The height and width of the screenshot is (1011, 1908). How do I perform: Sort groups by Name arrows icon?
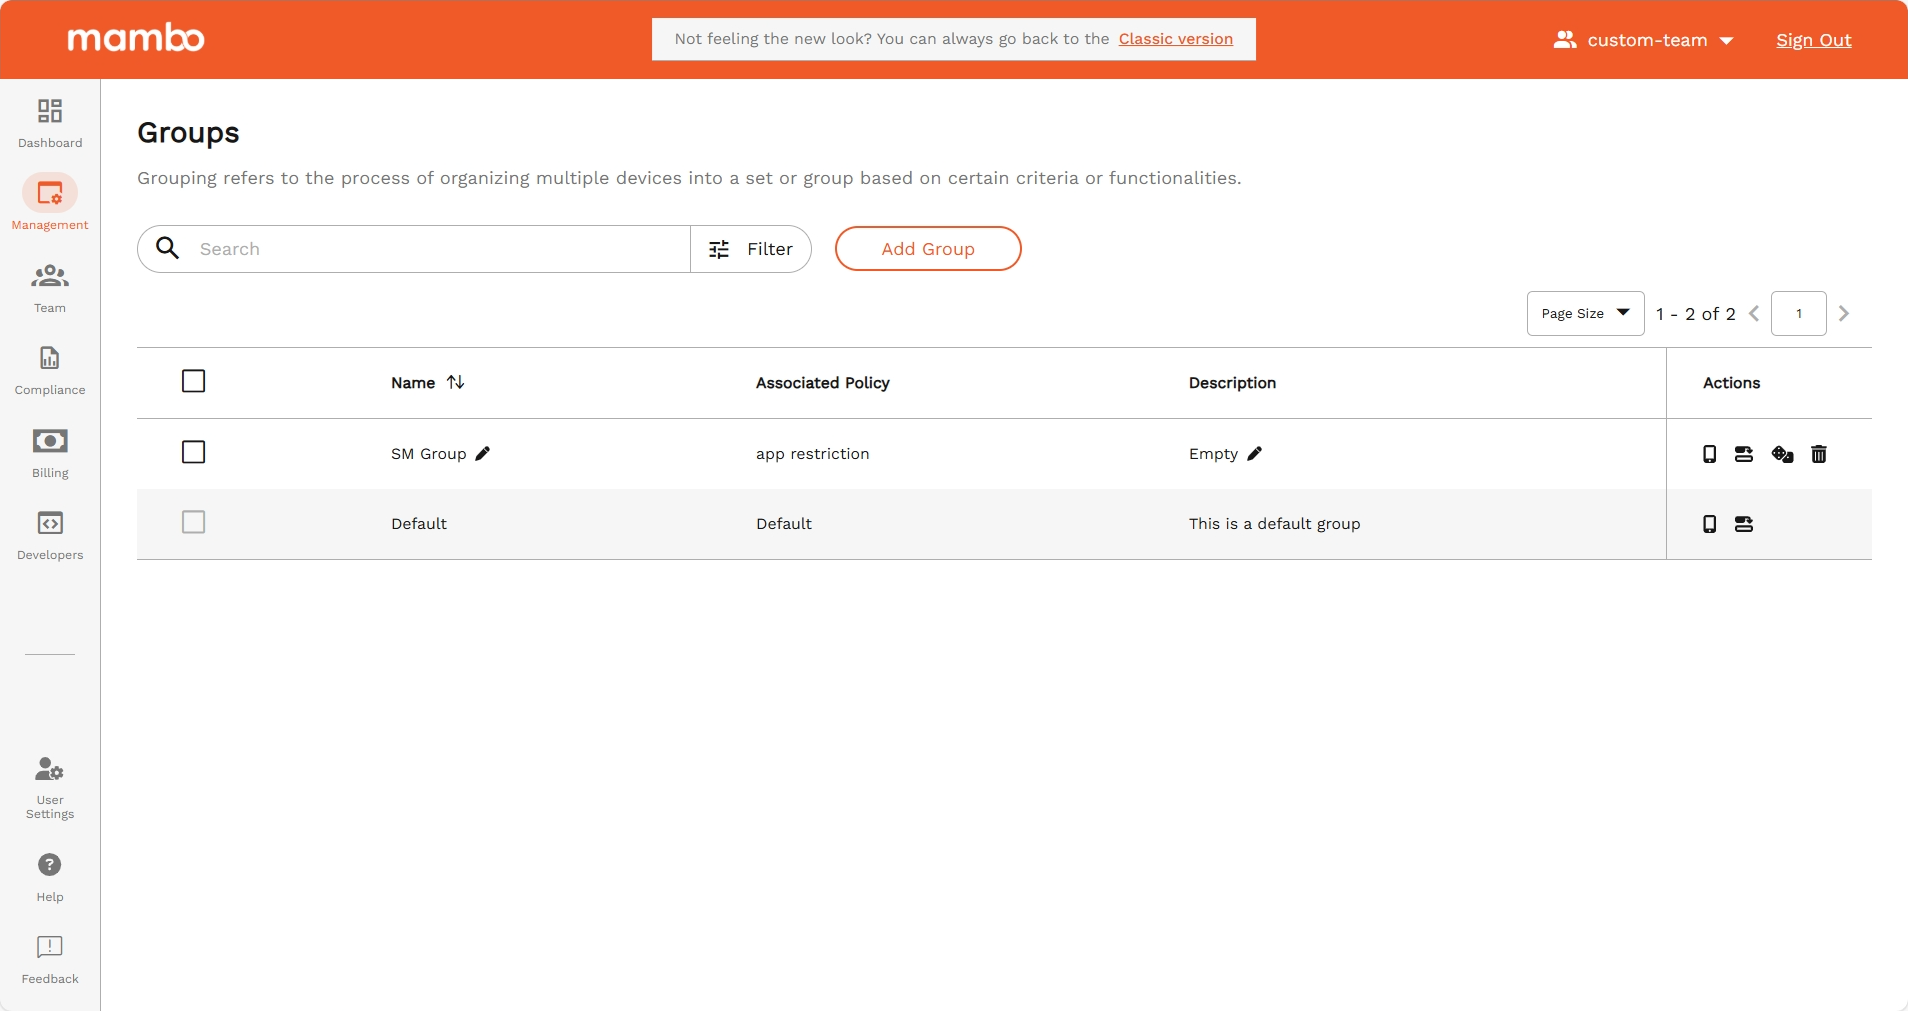[456, 382]
